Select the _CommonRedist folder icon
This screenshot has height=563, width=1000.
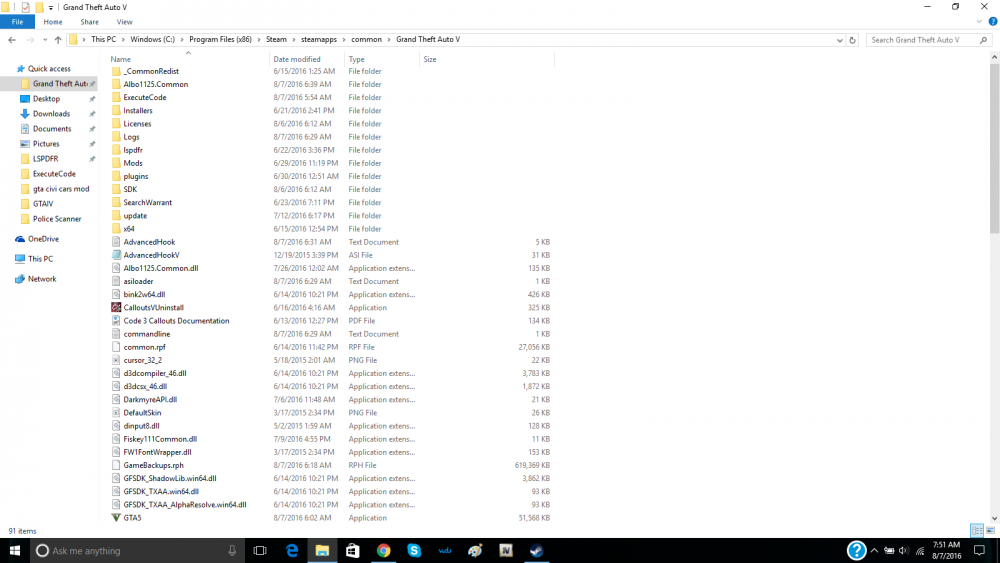[x=116, y=71]
